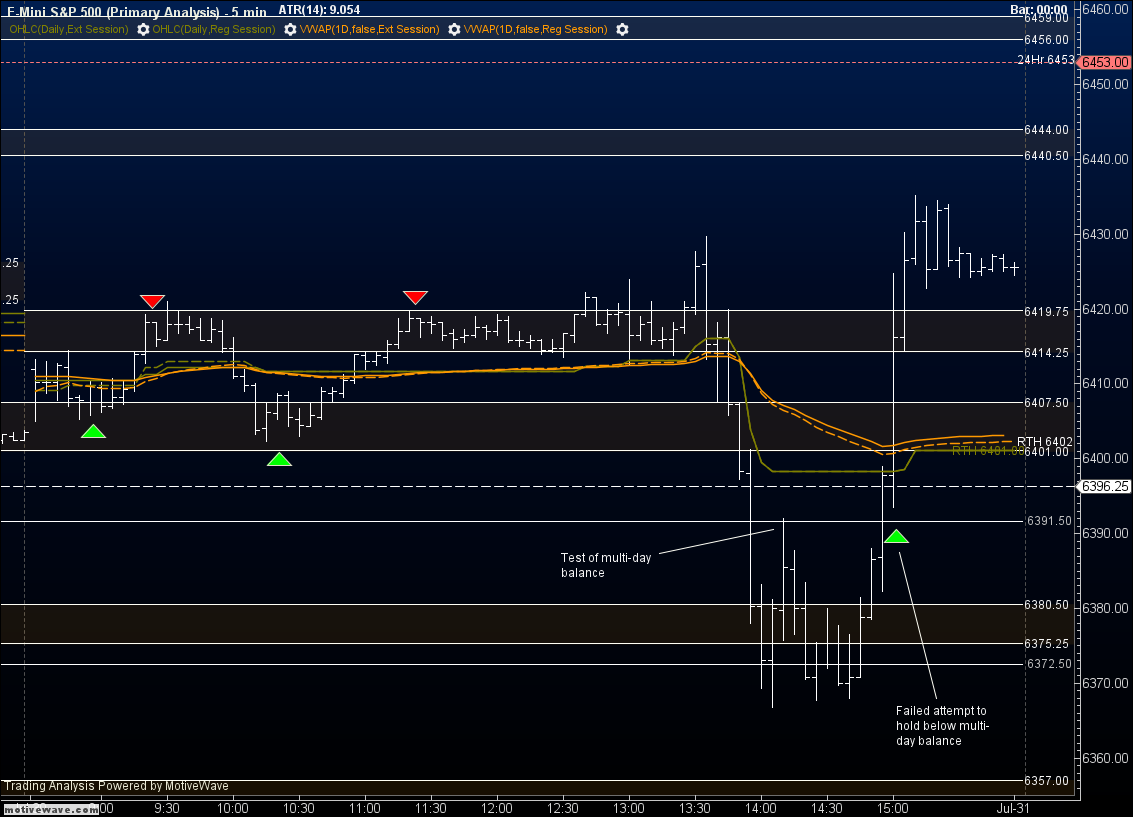Viewport: 1133px width, 817px height.
Task: Select the 'Test of multi-day balance' annotation
Action: (606, 565)
